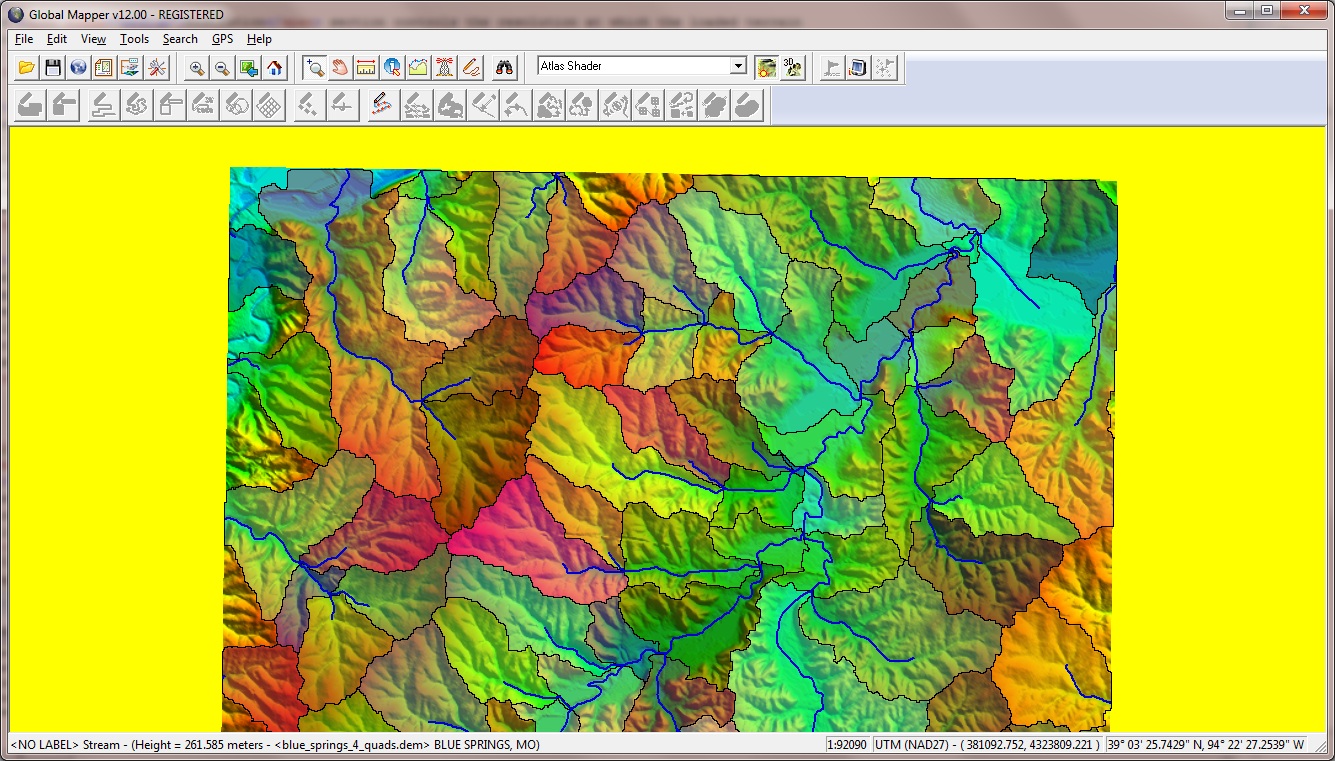This screenshot has height=761, width=1335.
Task: Click the Zoom In magnifier with plus
Action: [197, 68]
